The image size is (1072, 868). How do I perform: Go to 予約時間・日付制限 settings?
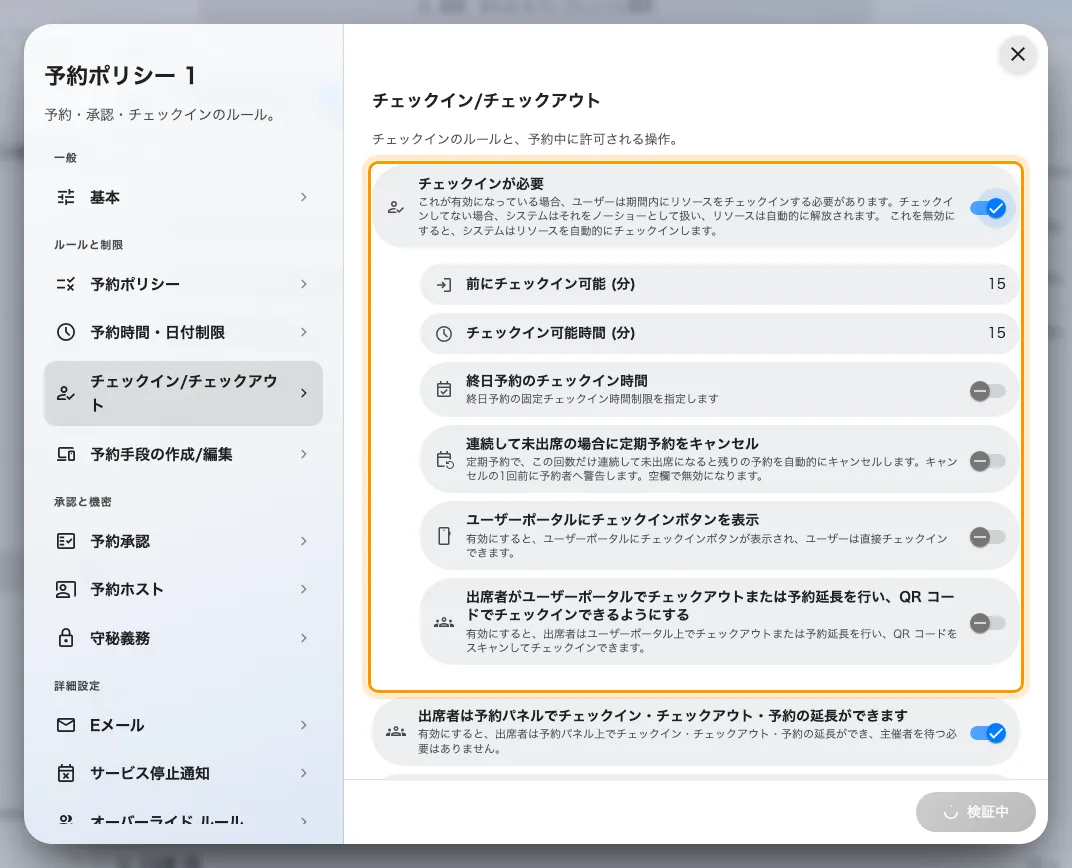click(183, 332)
